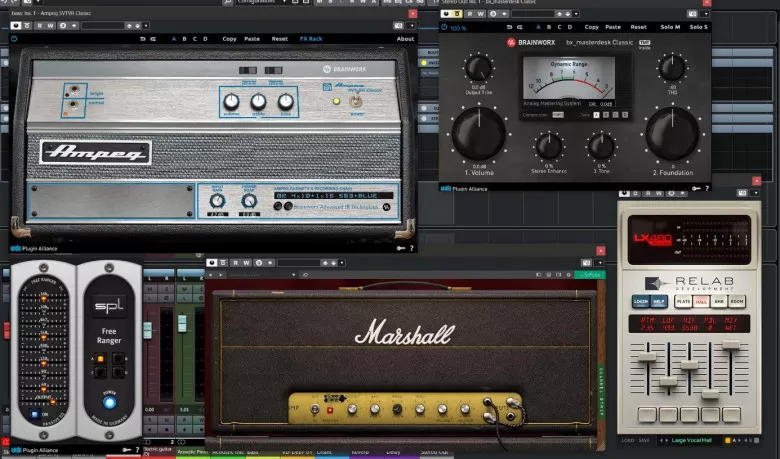Click masterdesk Stereo Enhance knob
780x459 pixels.
coord(549,146)
